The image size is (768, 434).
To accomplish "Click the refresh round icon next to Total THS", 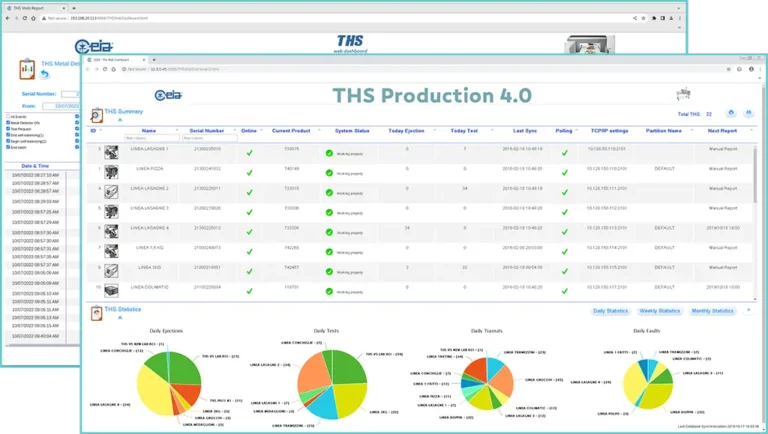I will pos(731,113).
